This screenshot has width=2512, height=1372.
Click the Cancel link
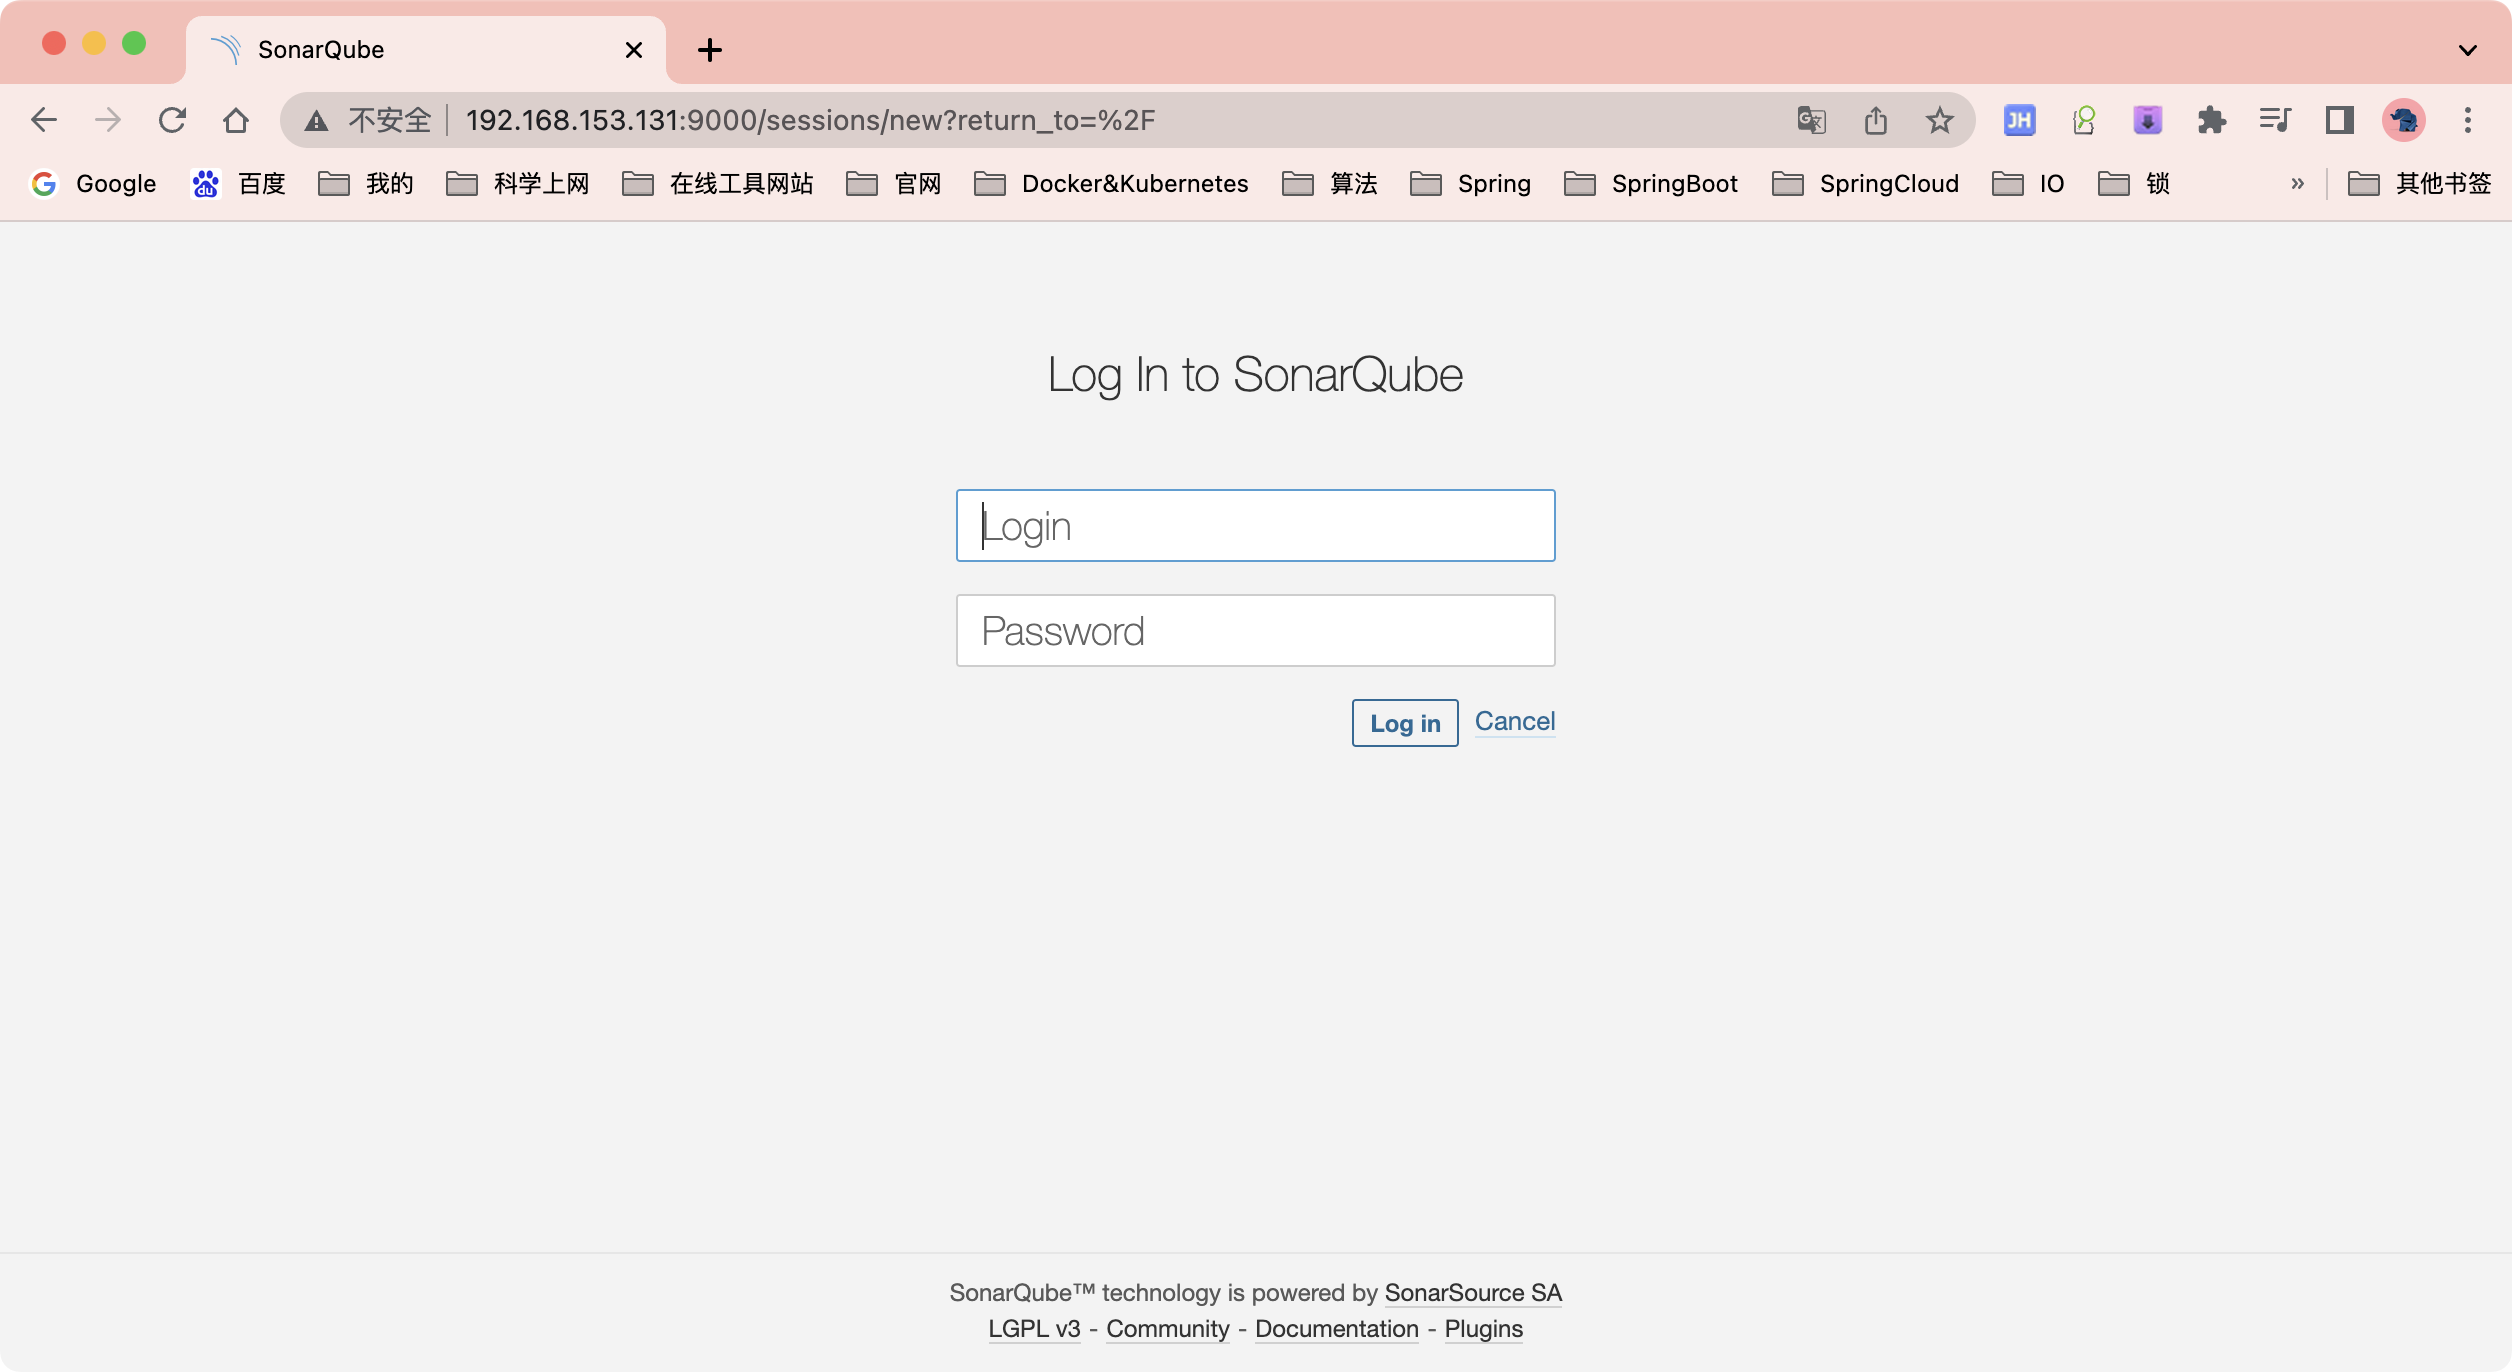pos(1514,721)
